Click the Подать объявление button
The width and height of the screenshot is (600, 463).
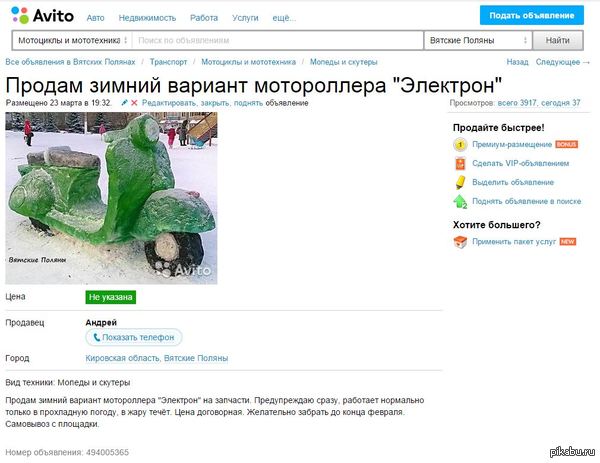[532, 15]
